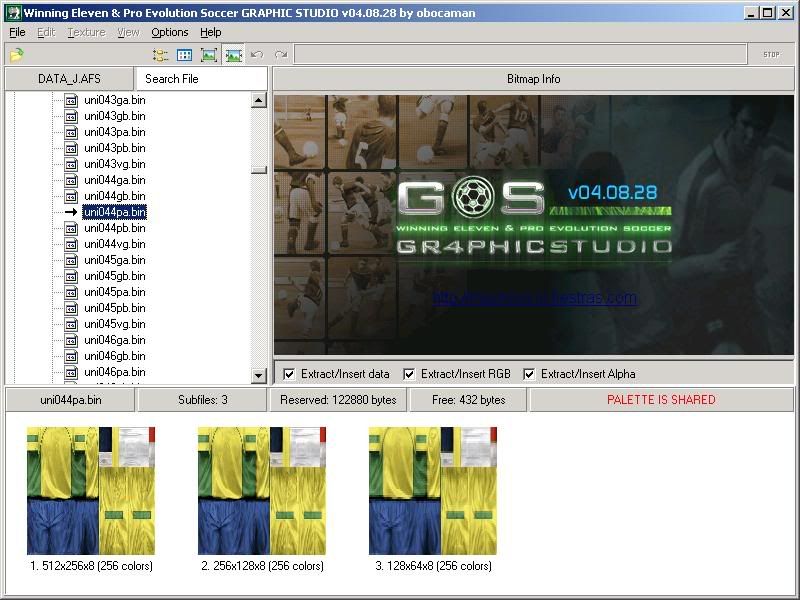This screenshot has width=800, height=600.
Task: Select uni043gb.bin in the file tree
Action: pyautogui.click(x=115, y=116)
